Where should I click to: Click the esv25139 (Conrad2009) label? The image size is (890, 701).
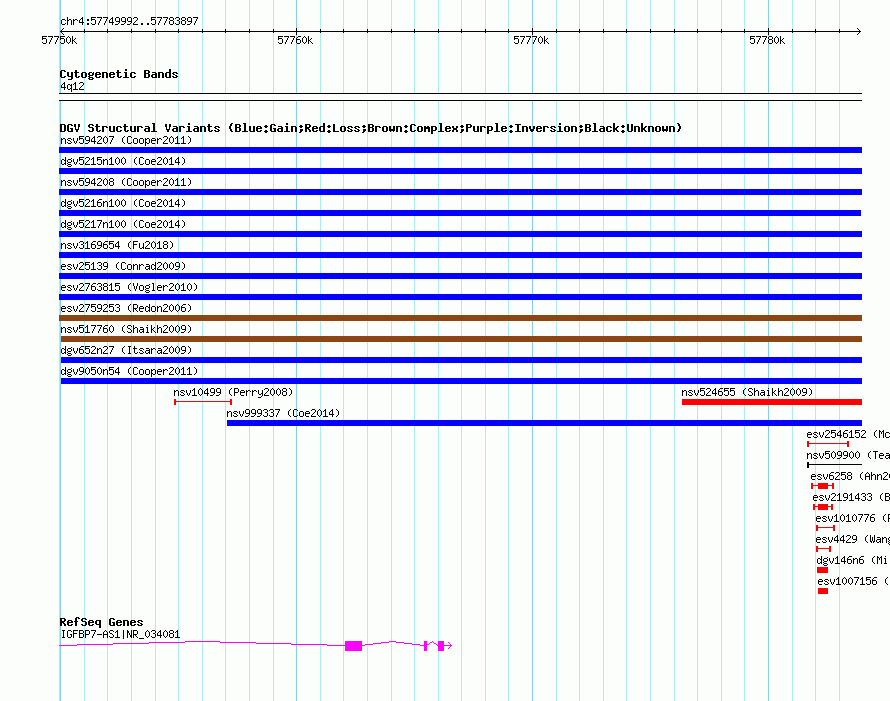click(123, 266)
